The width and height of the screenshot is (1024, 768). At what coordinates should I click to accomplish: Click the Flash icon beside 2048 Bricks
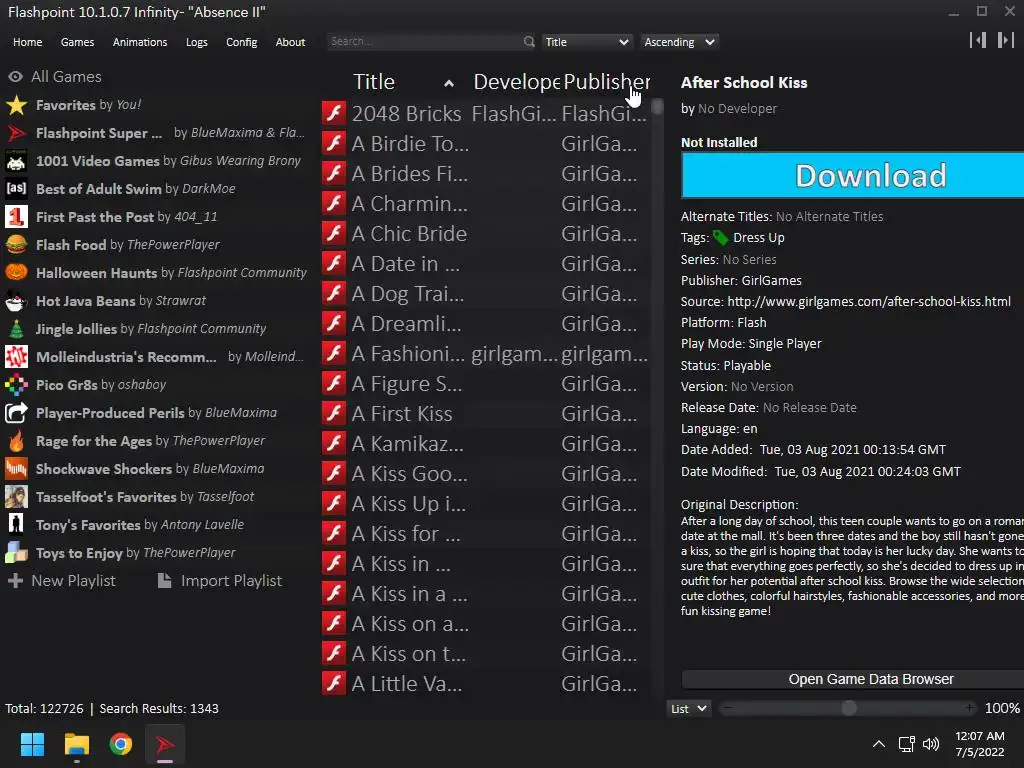[334, 113]
